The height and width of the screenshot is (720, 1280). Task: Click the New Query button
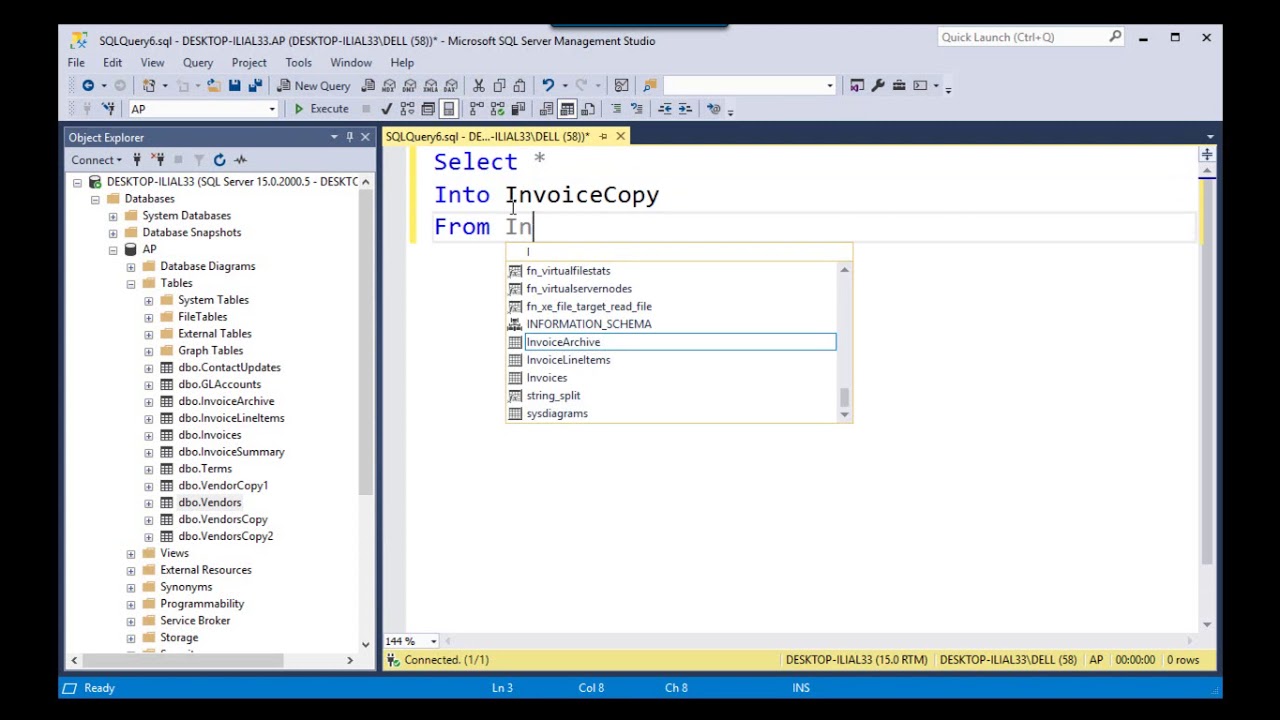point(314,85)
